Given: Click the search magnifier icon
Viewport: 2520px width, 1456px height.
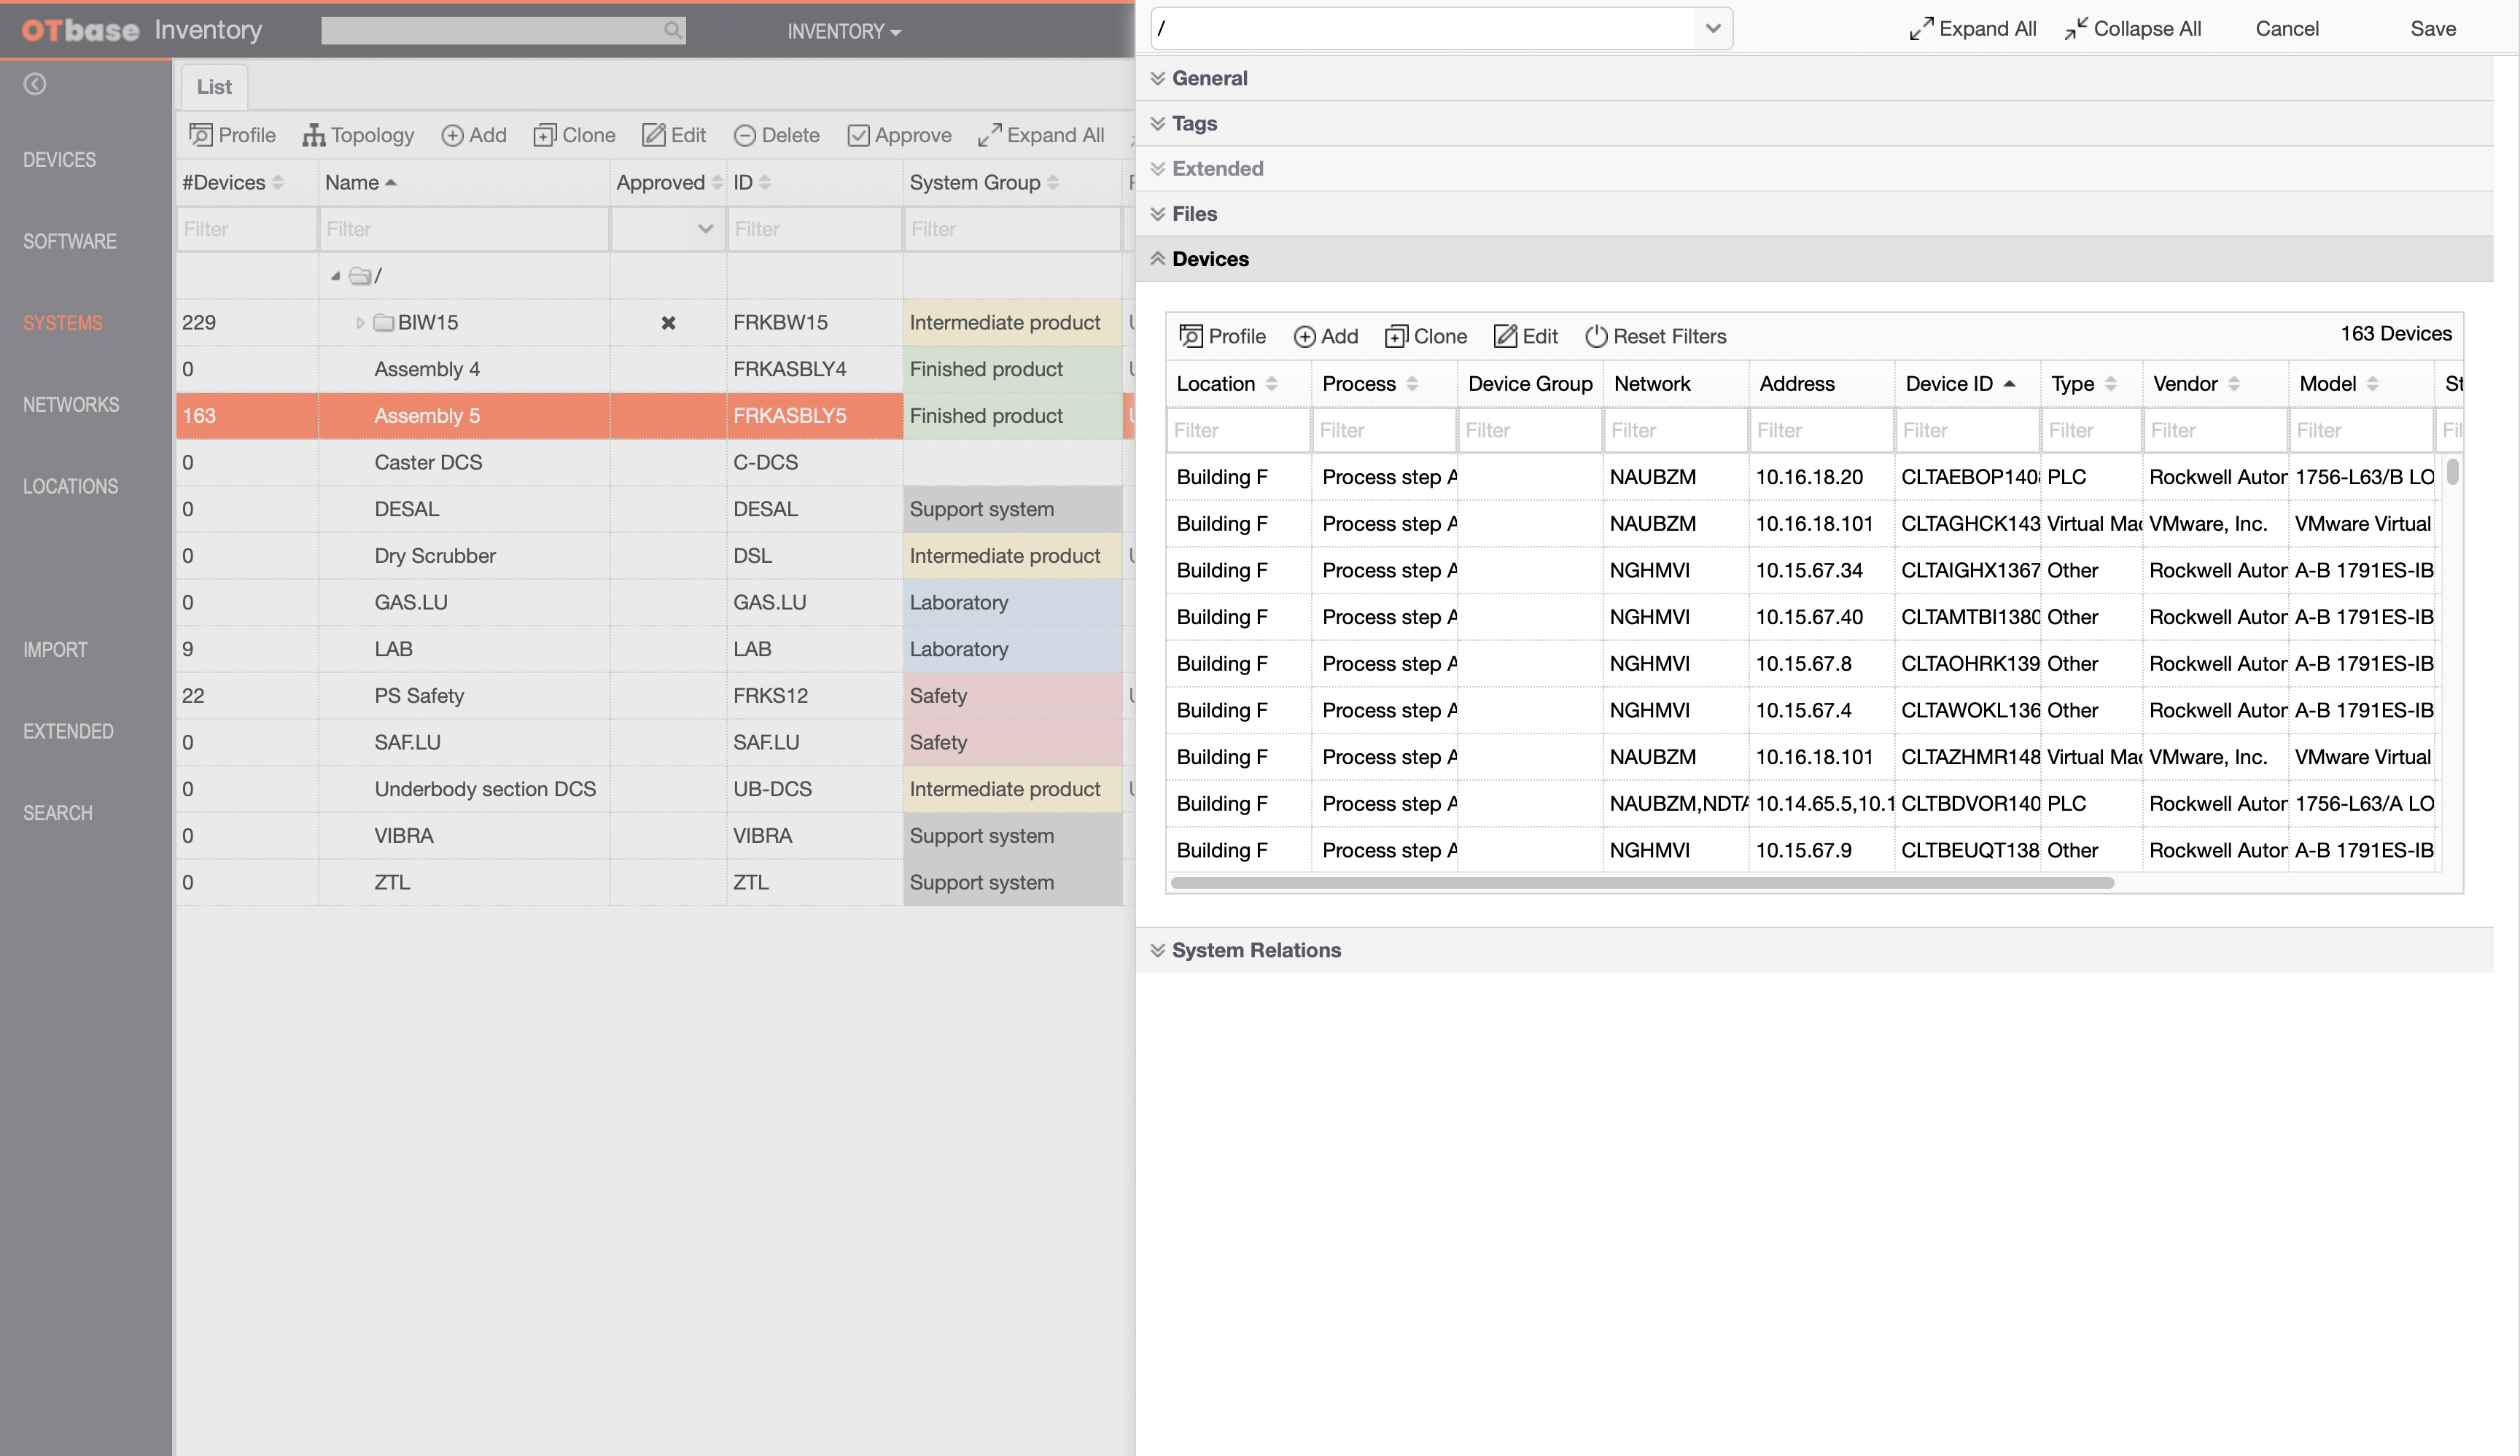Looking at the screenshot, I should (672, 30).
